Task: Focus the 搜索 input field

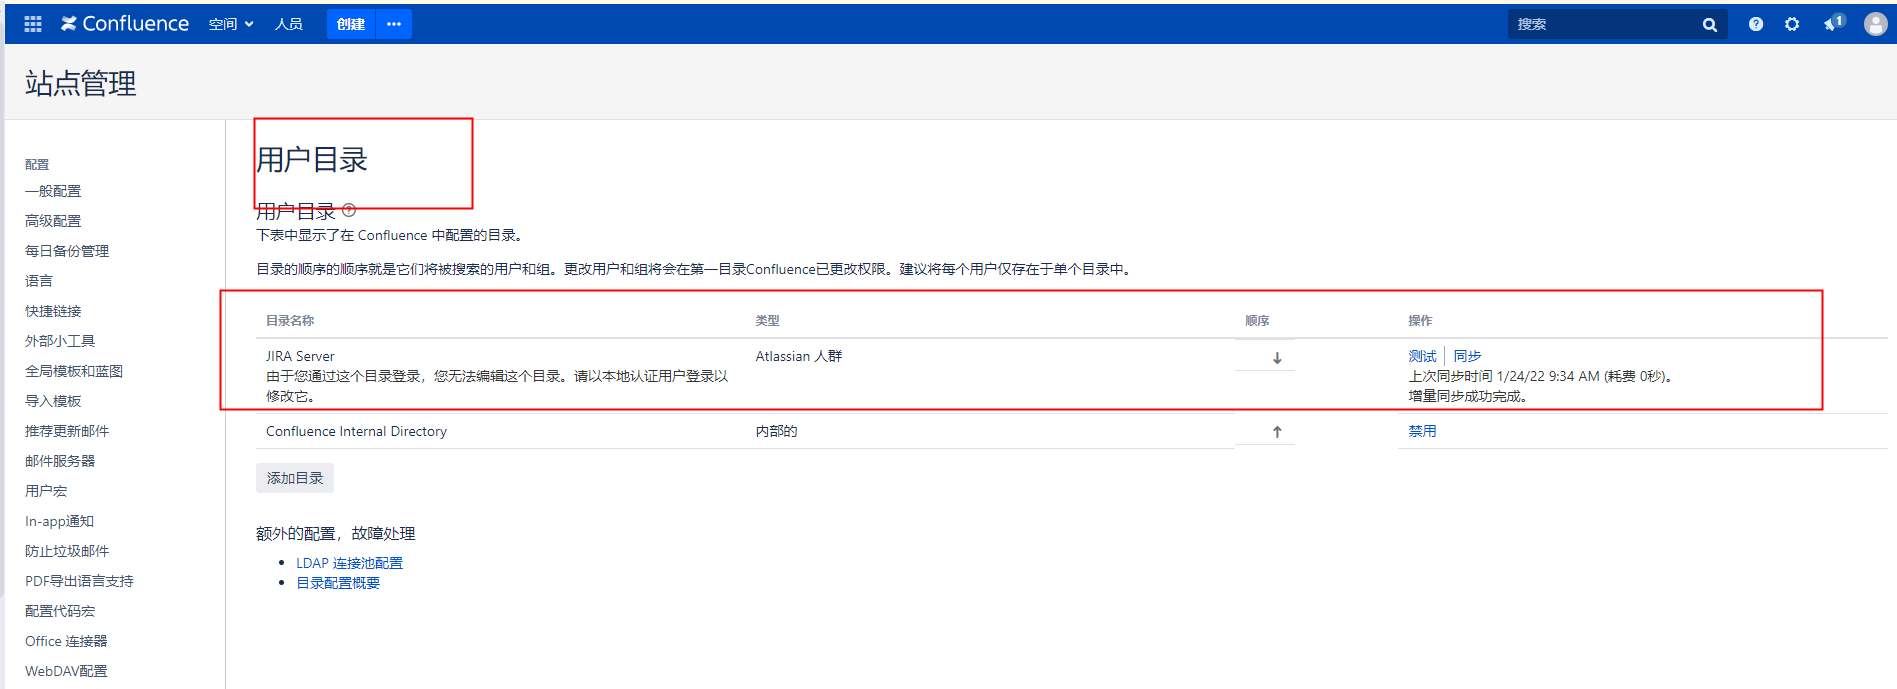Action: pyautogui.click(x=1600, y=24)
